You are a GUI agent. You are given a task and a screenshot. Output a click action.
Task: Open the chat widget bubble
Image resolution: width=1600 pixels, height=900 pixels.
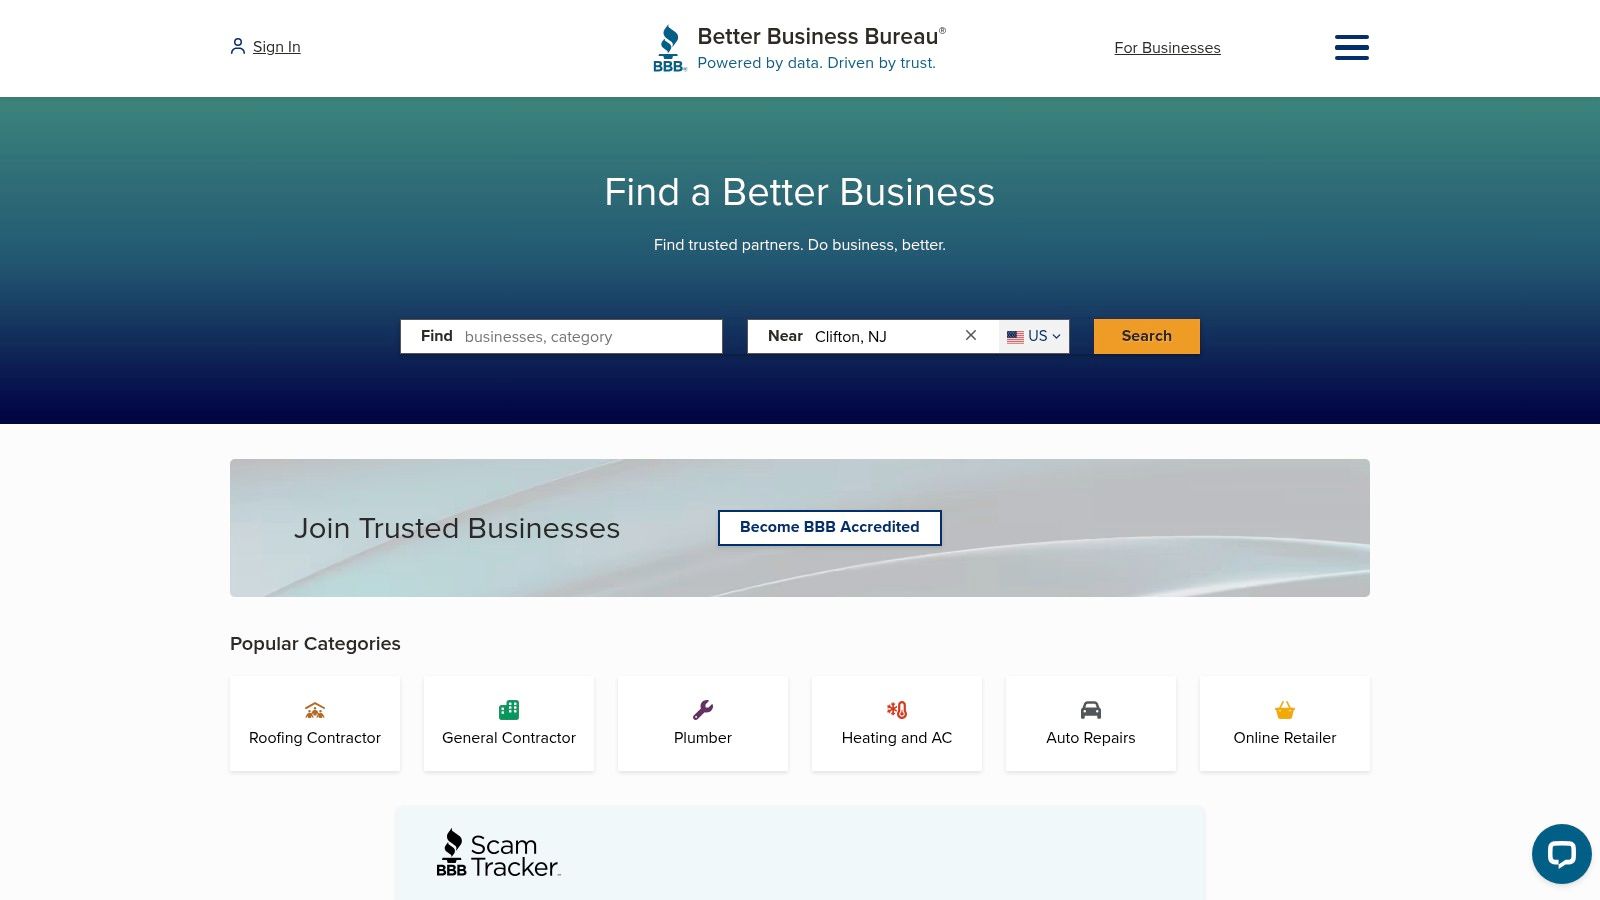point(1561,853)
